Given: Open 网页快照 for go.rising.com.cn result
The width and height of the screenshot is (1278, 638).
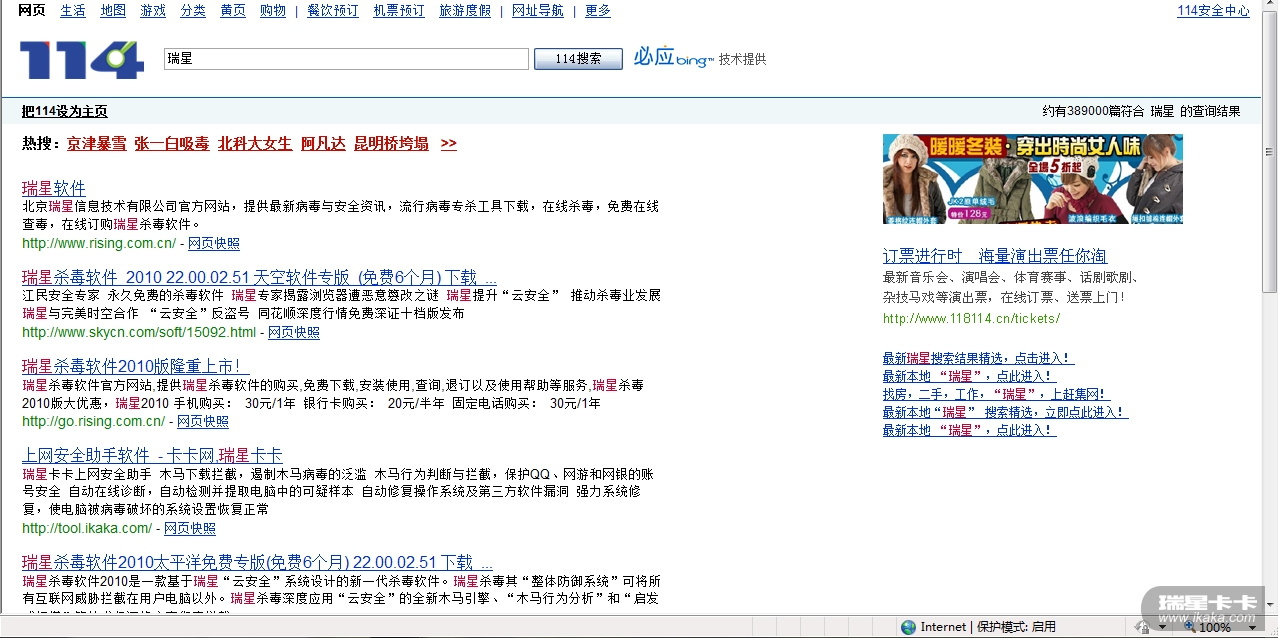Looking at the screenshot, I should click(x=203, y=421).
